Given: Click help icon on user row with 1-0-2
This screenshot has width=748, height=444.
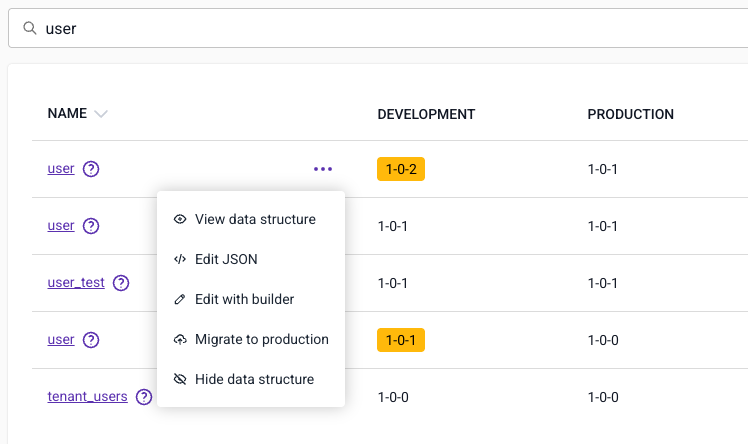Looking at the screenshot, I should (91, 169).
